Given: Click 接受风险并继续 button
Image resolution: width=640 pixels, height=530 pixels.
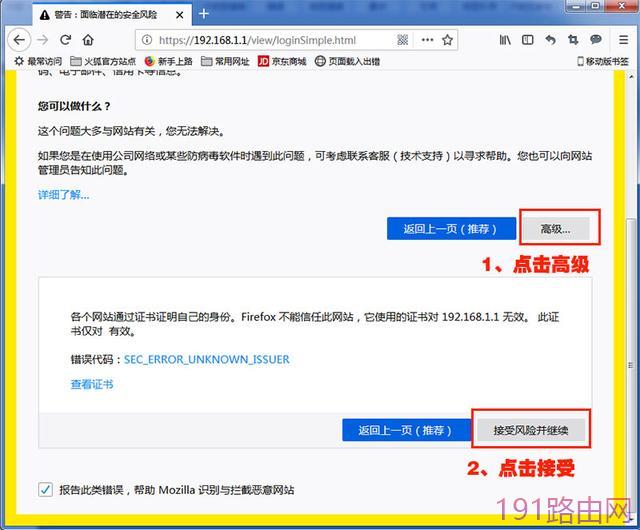Looking at the screenshot, I should tap(531, 430).
